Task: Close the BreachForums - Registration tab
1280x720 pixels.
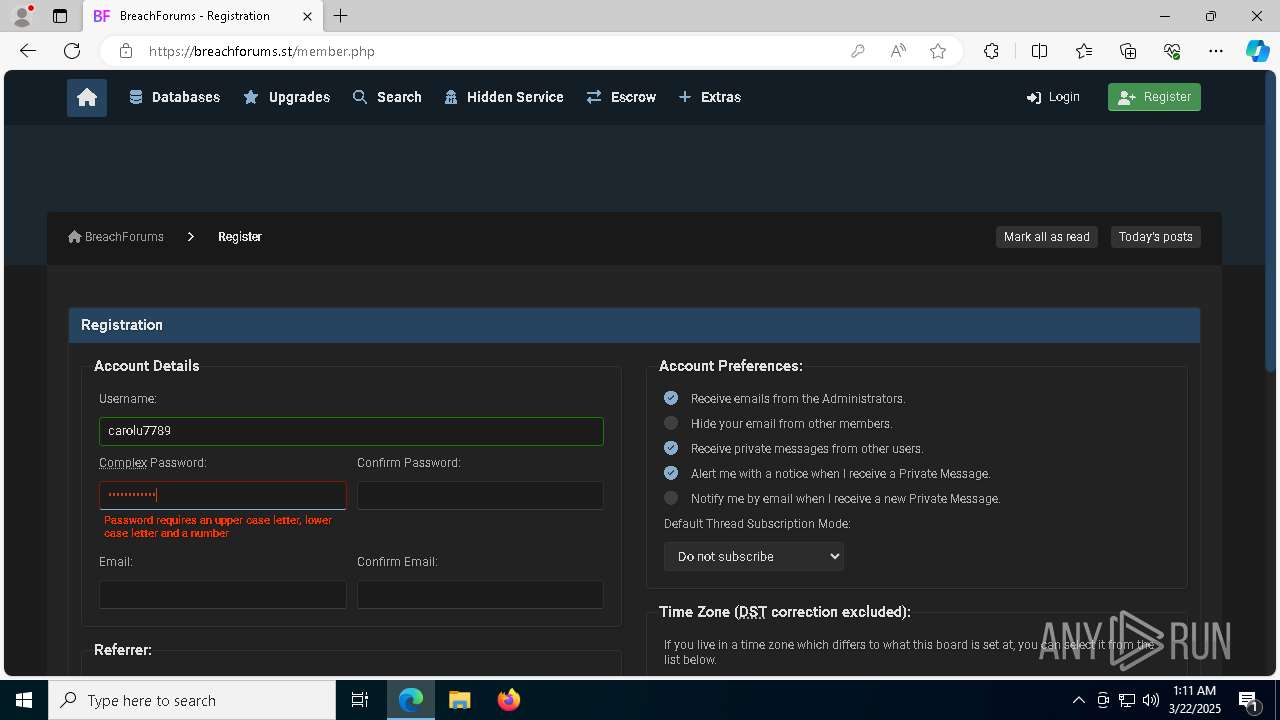Action: coord(307,16)
